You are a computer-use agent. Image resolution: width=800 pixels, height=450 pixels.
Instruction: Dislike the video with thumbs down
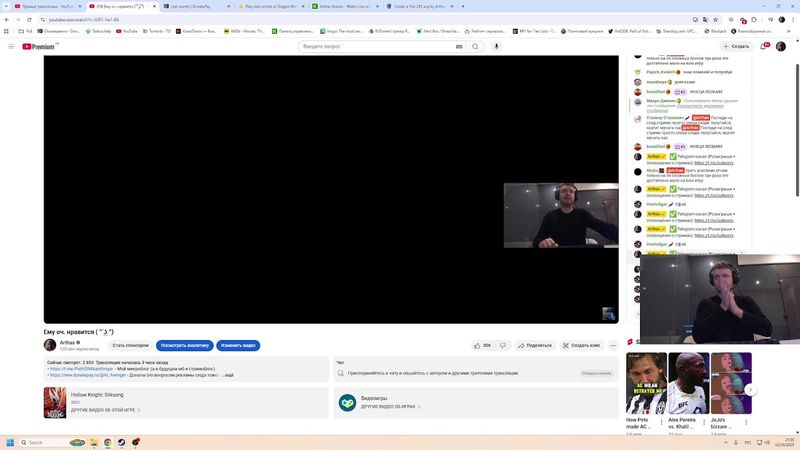pyautogui.click(x=504, y=345)
